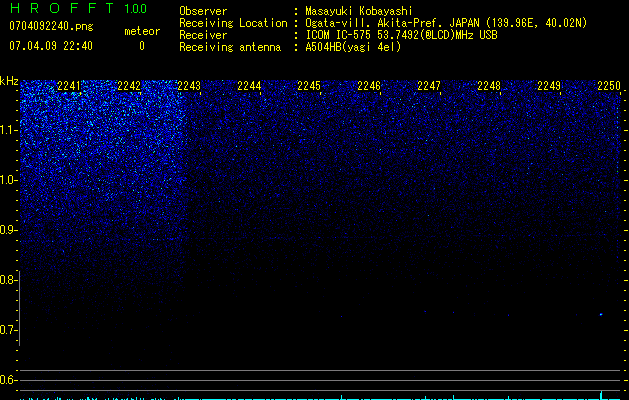Image resolution: width=629 pixels, height=400 pixels.
Task: Click the Observer name Masayuki Kobayashi
Action: (x=359, y=11)
